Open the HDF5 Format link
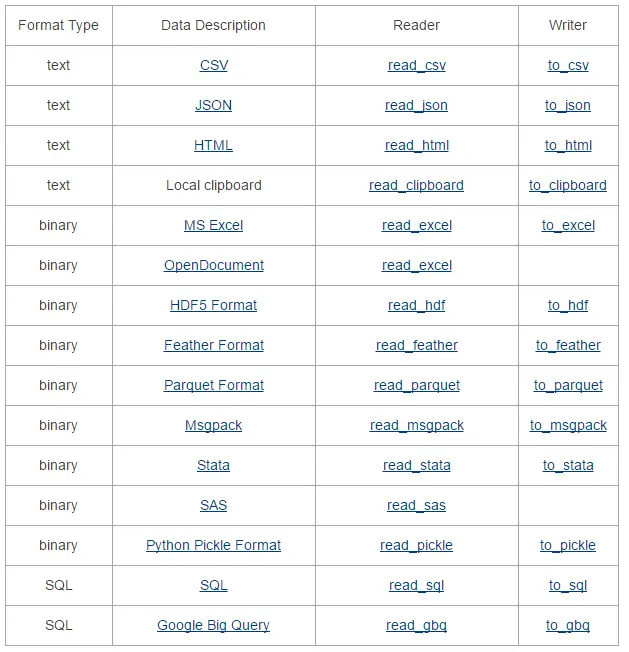The height and width of the screenshot is (652, 629). click(x=213, y=305)
